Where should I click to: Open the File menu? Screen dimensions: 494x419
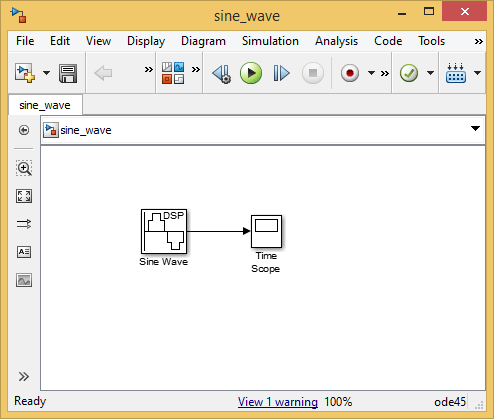click(x=25, y=41)
